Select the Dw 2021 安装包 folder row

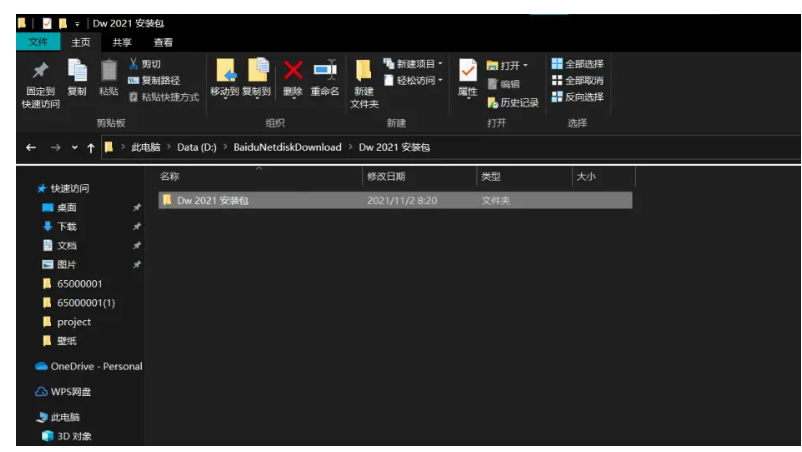tap(395, 200)
